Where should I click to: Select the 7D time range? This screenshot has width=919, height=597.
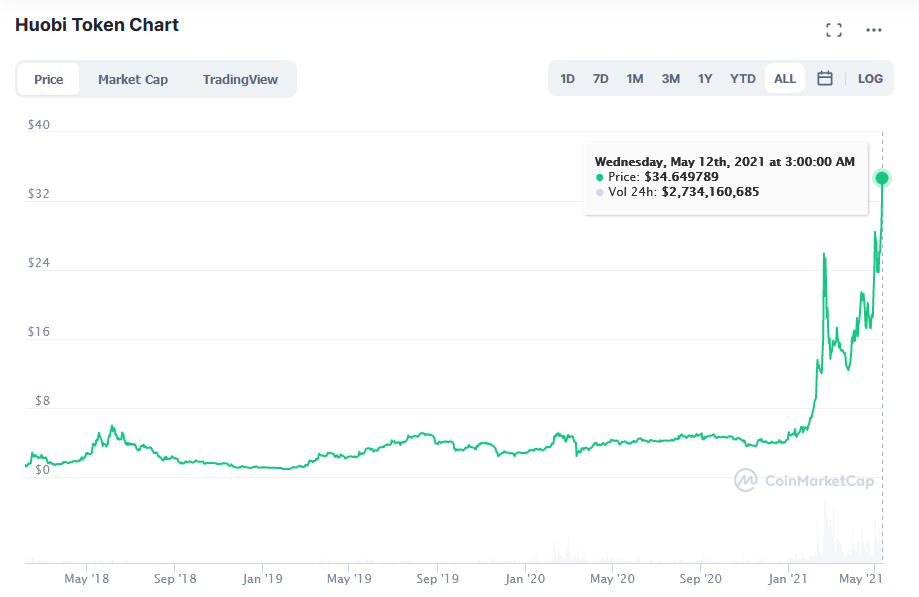point(600,79)
